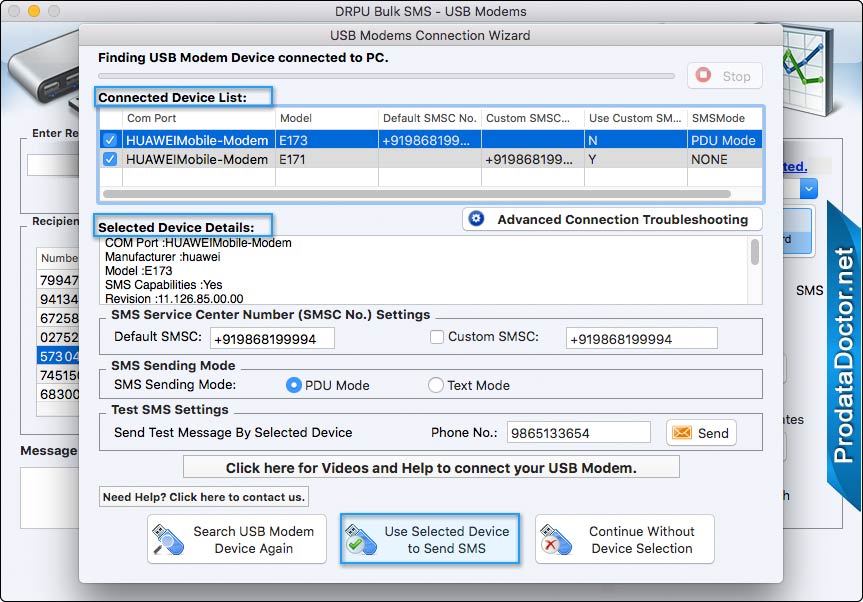Click the Default SMSC No. column header
The width and height of the screenshot is (863, 602).
click(x=429, y=118)
